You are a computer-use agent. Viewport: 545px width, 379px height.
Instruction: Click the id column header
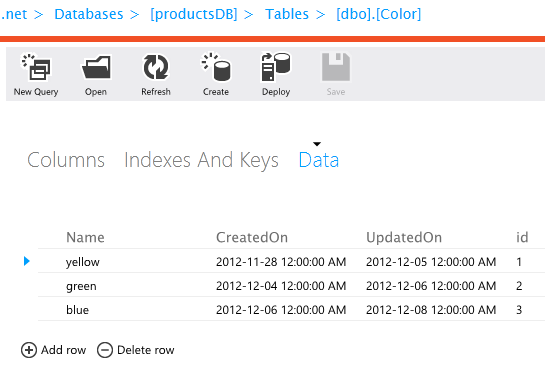click(522, 237)
